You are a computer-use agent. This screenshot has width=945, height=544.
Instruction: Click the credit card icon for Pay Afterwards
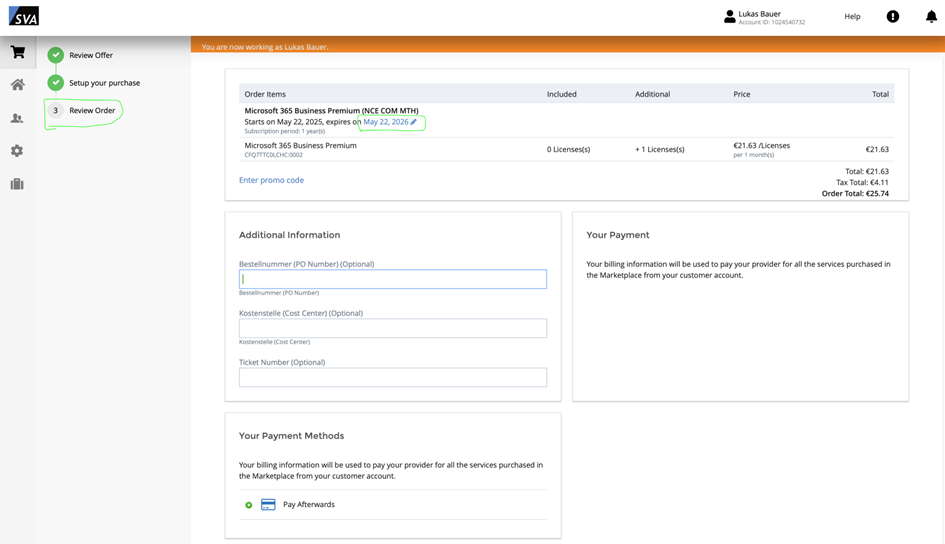pos(268,505)
